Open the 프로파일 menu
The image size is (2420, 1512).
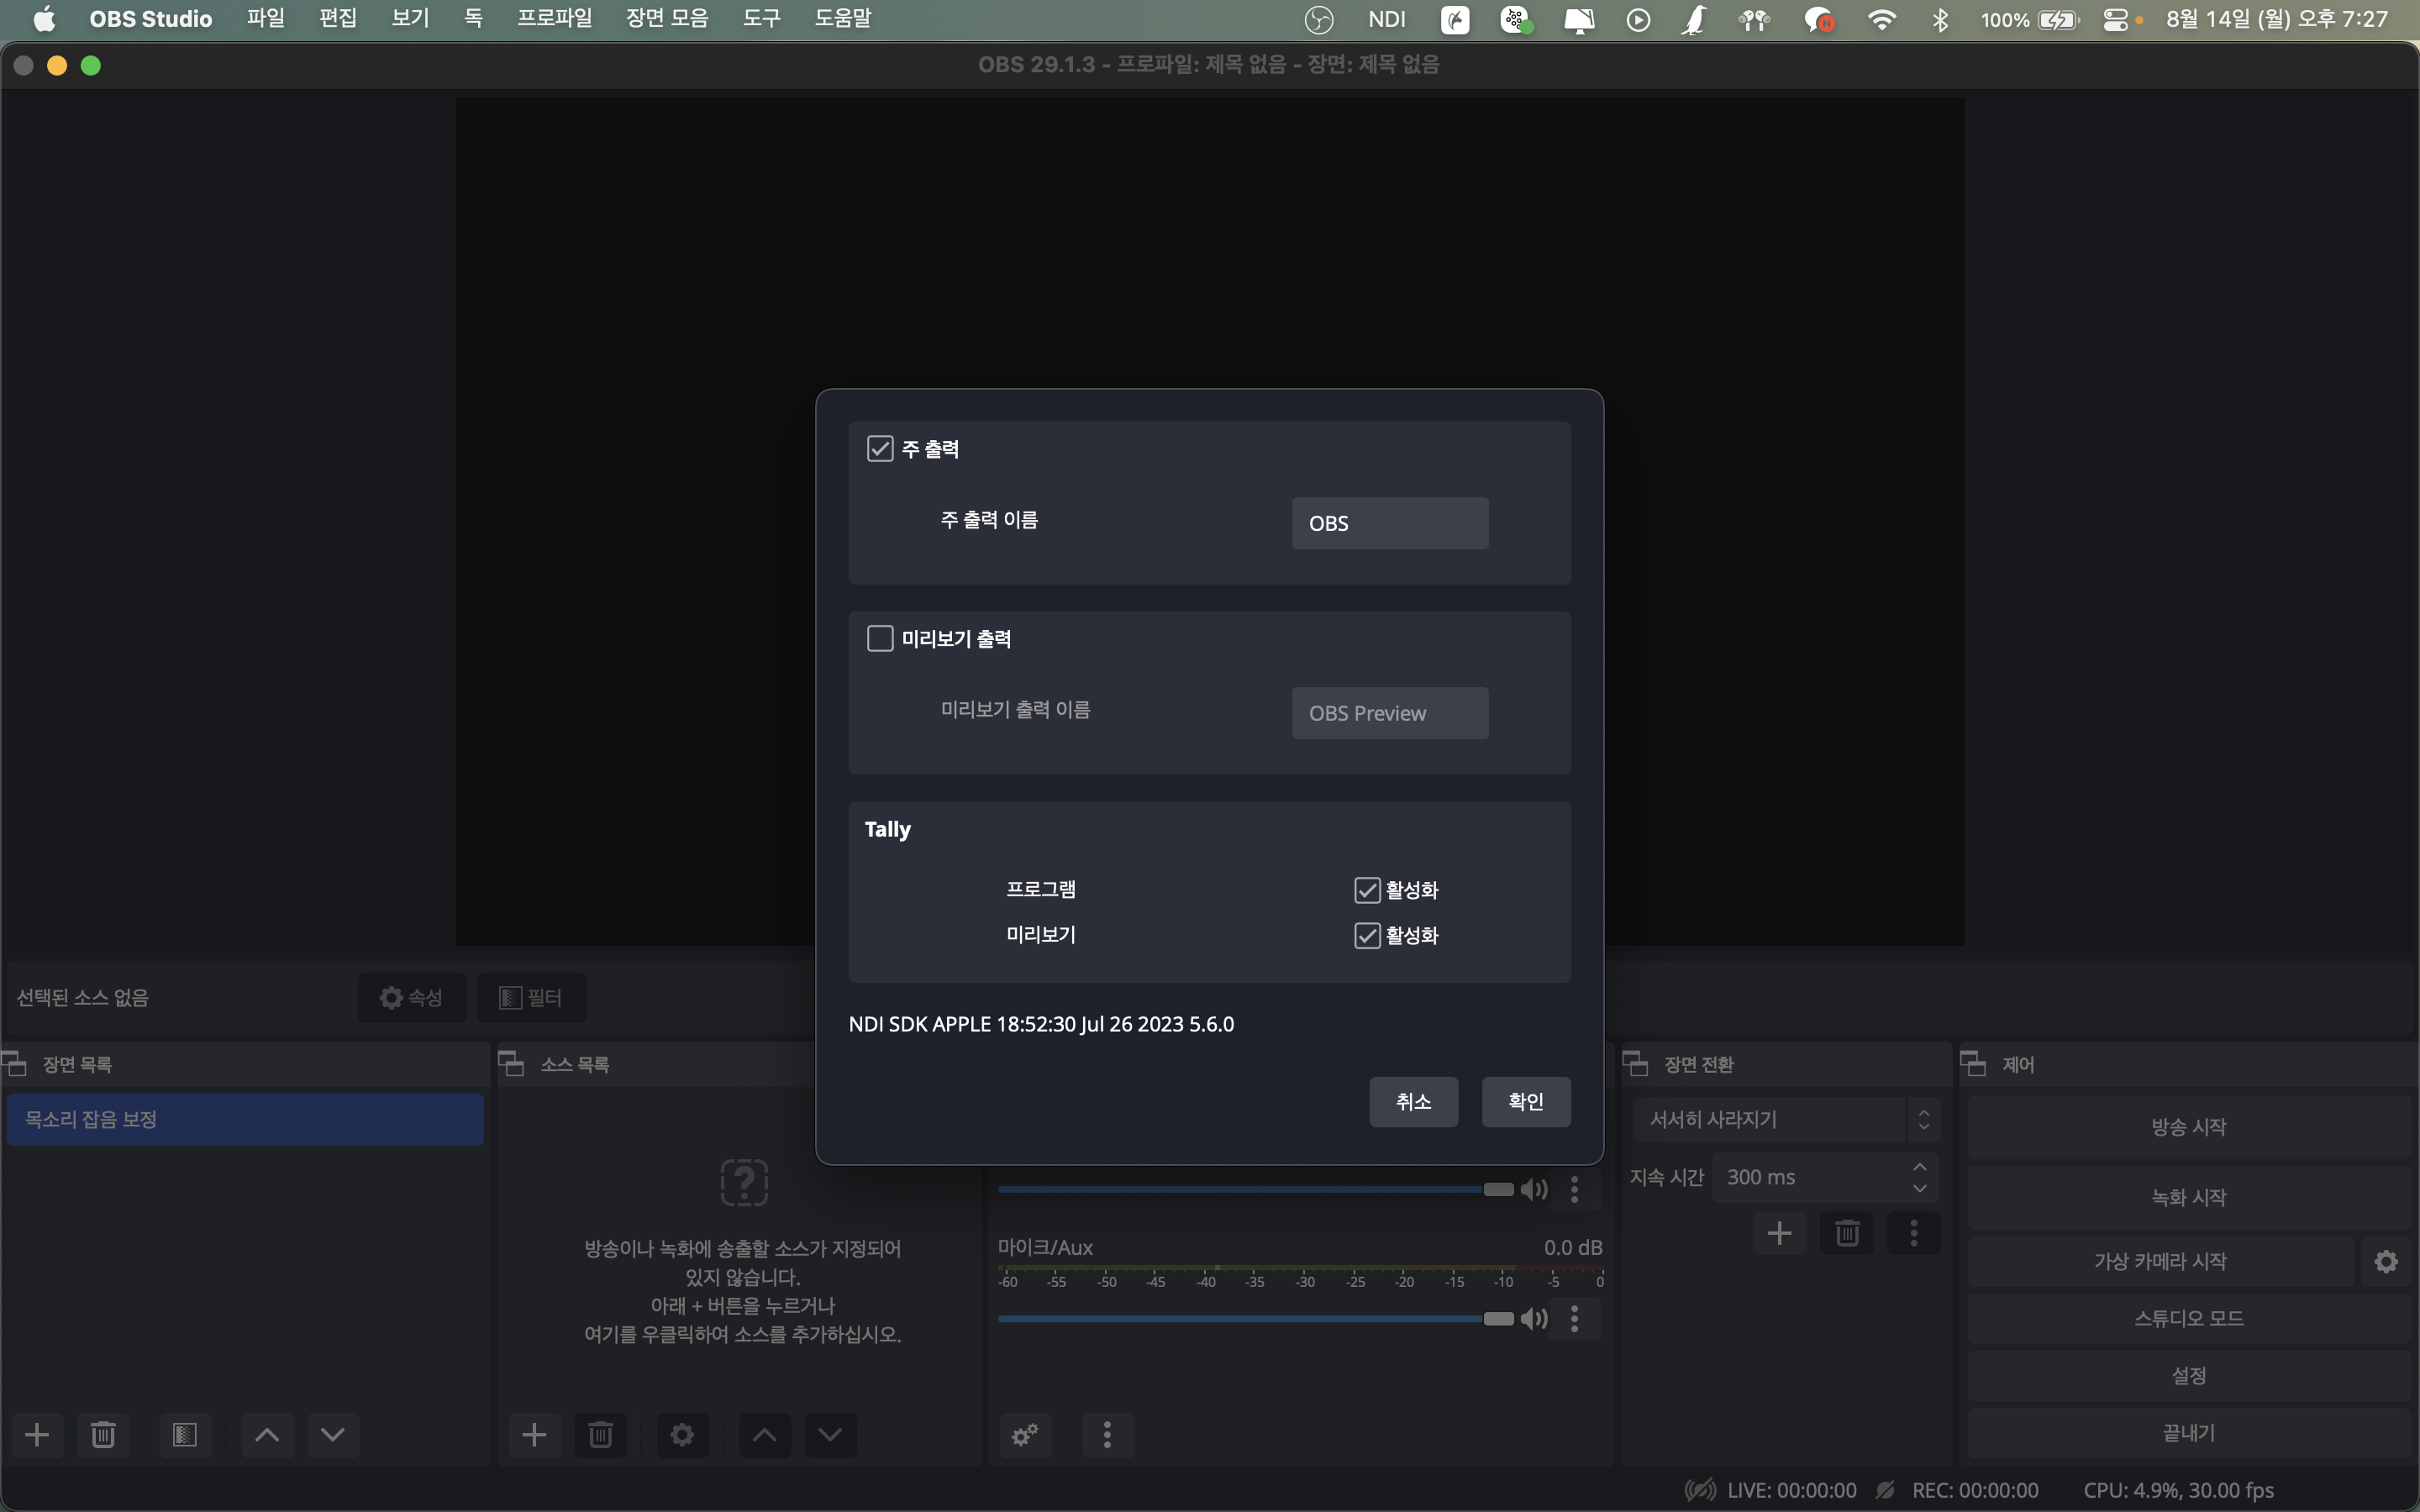[x=555, y=19]
